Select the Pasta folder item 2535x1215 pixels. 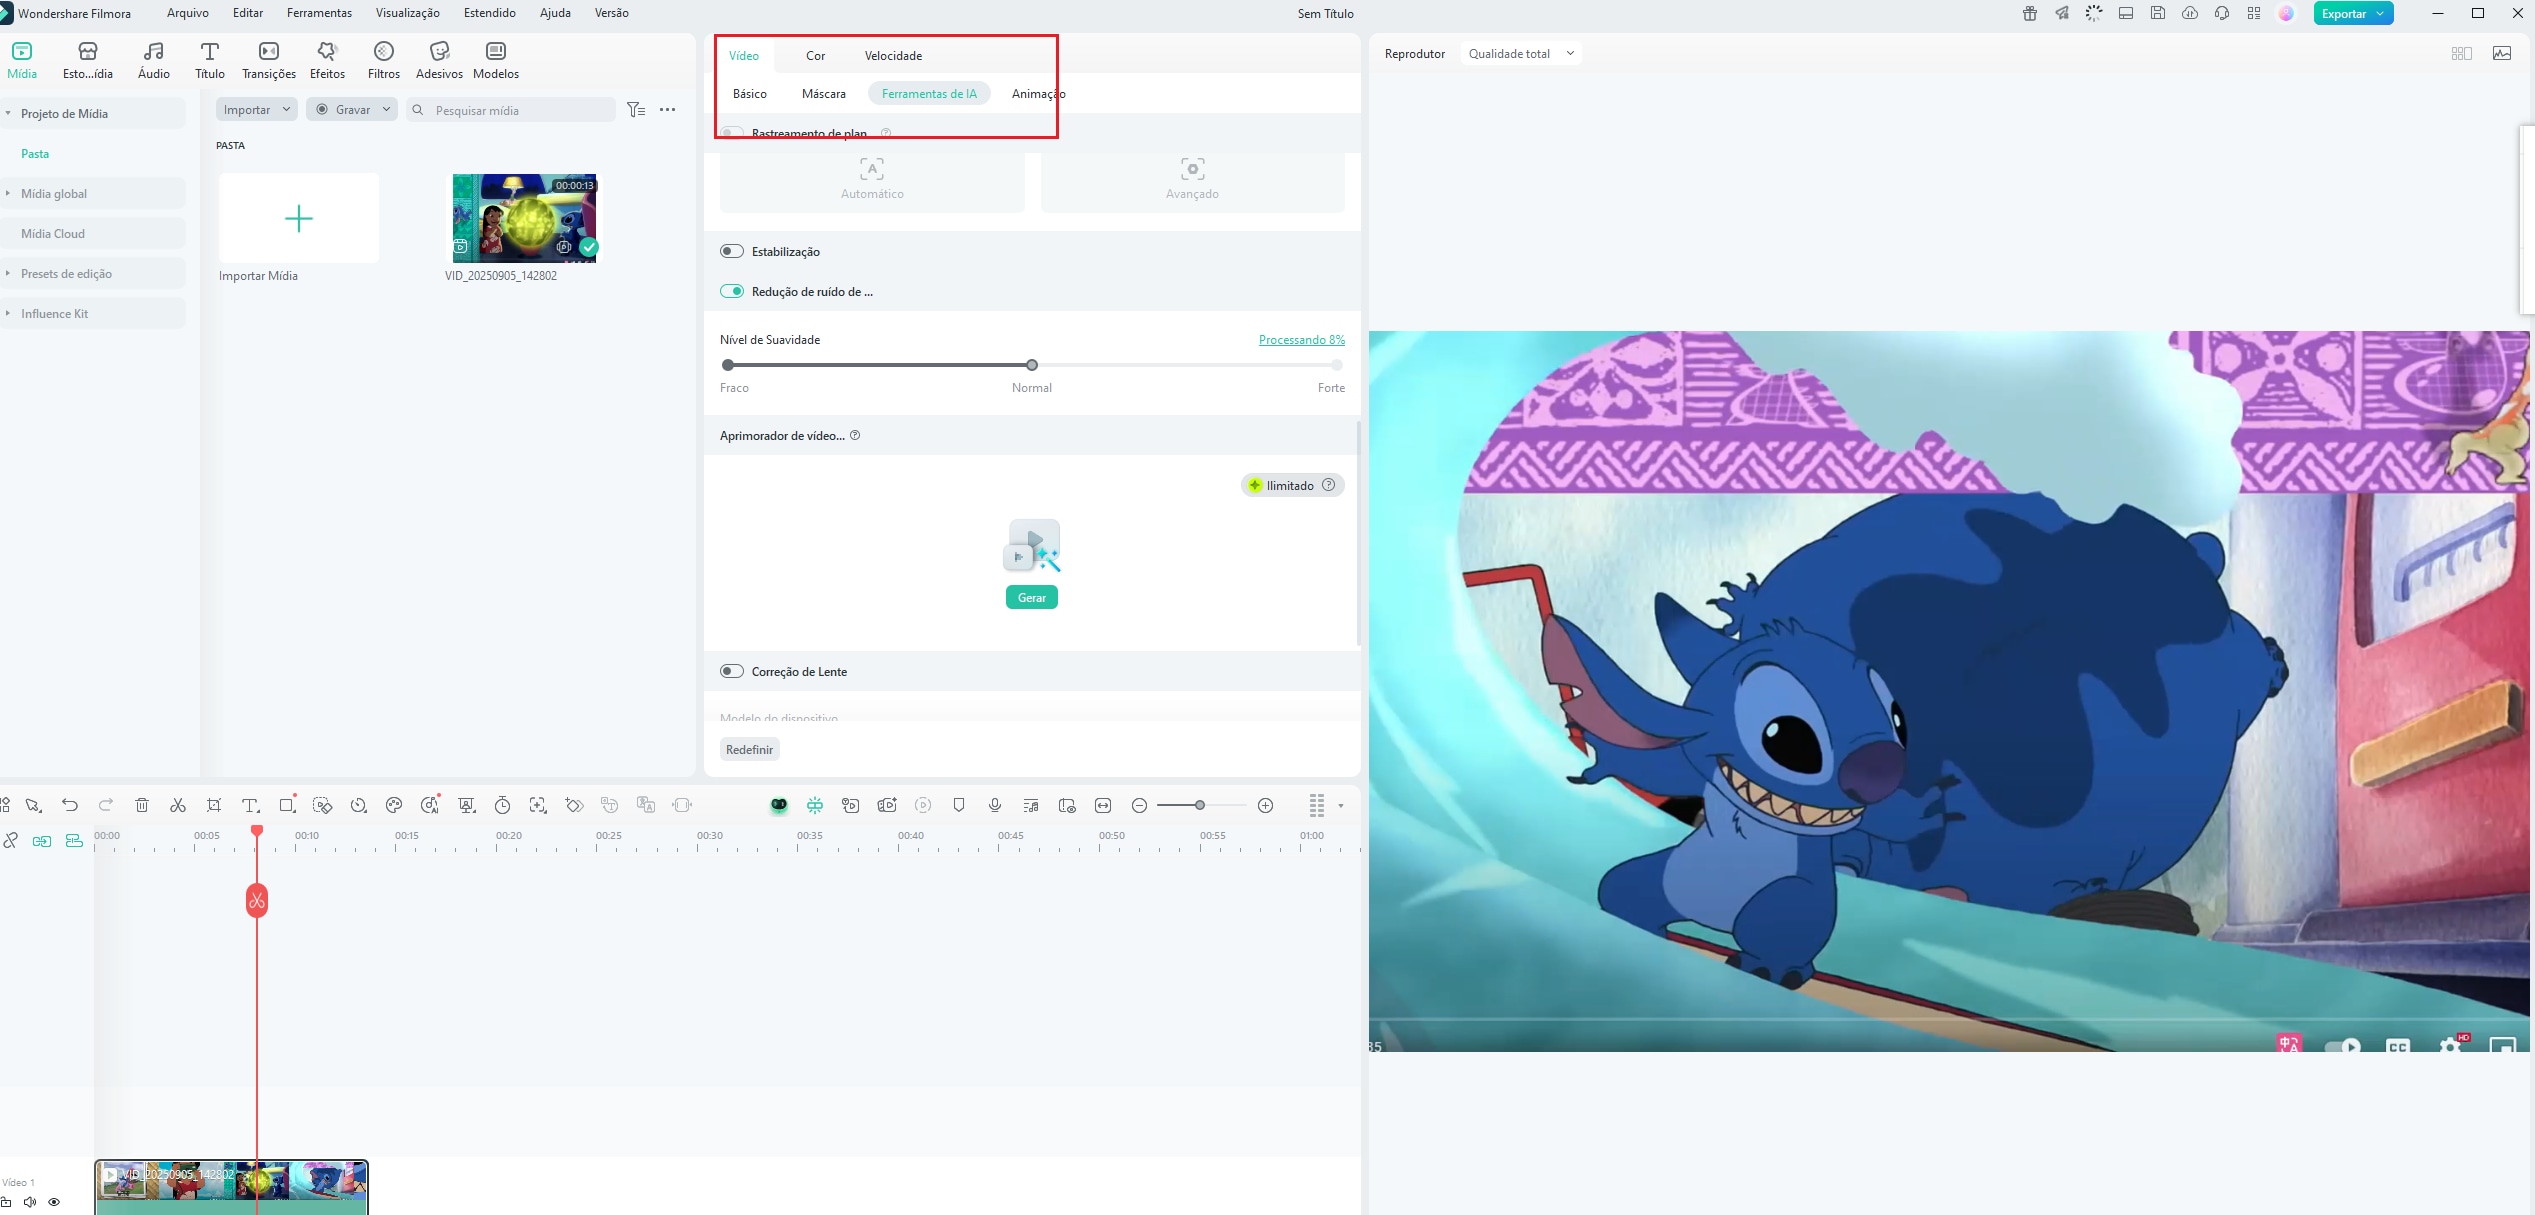point(35,153)
